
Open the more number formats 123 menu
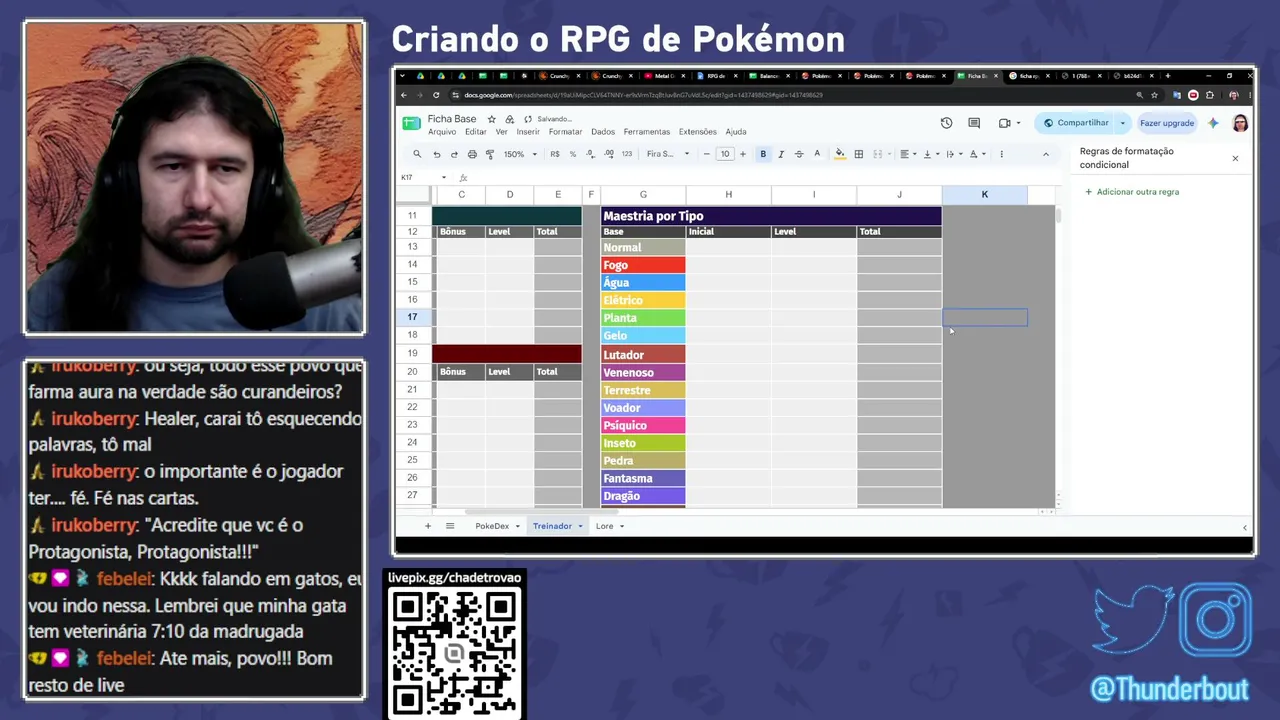click(x=627, y=154)
